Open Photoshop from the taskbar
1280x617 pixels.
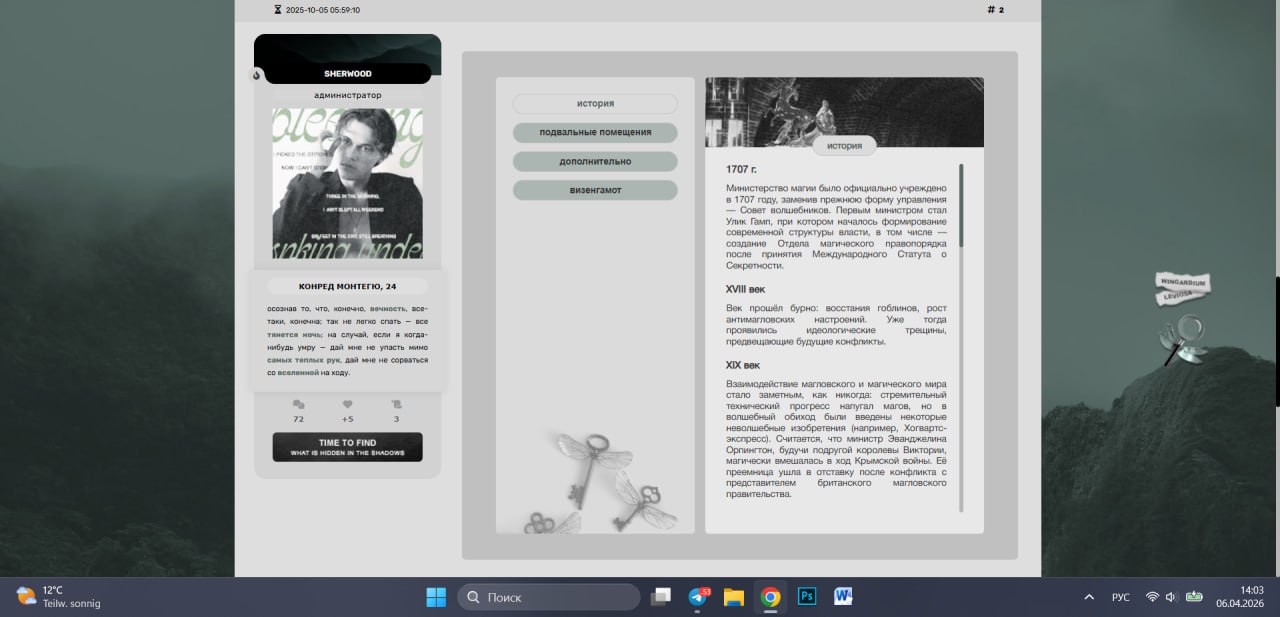pyautogui.click(x=806, y=597)
